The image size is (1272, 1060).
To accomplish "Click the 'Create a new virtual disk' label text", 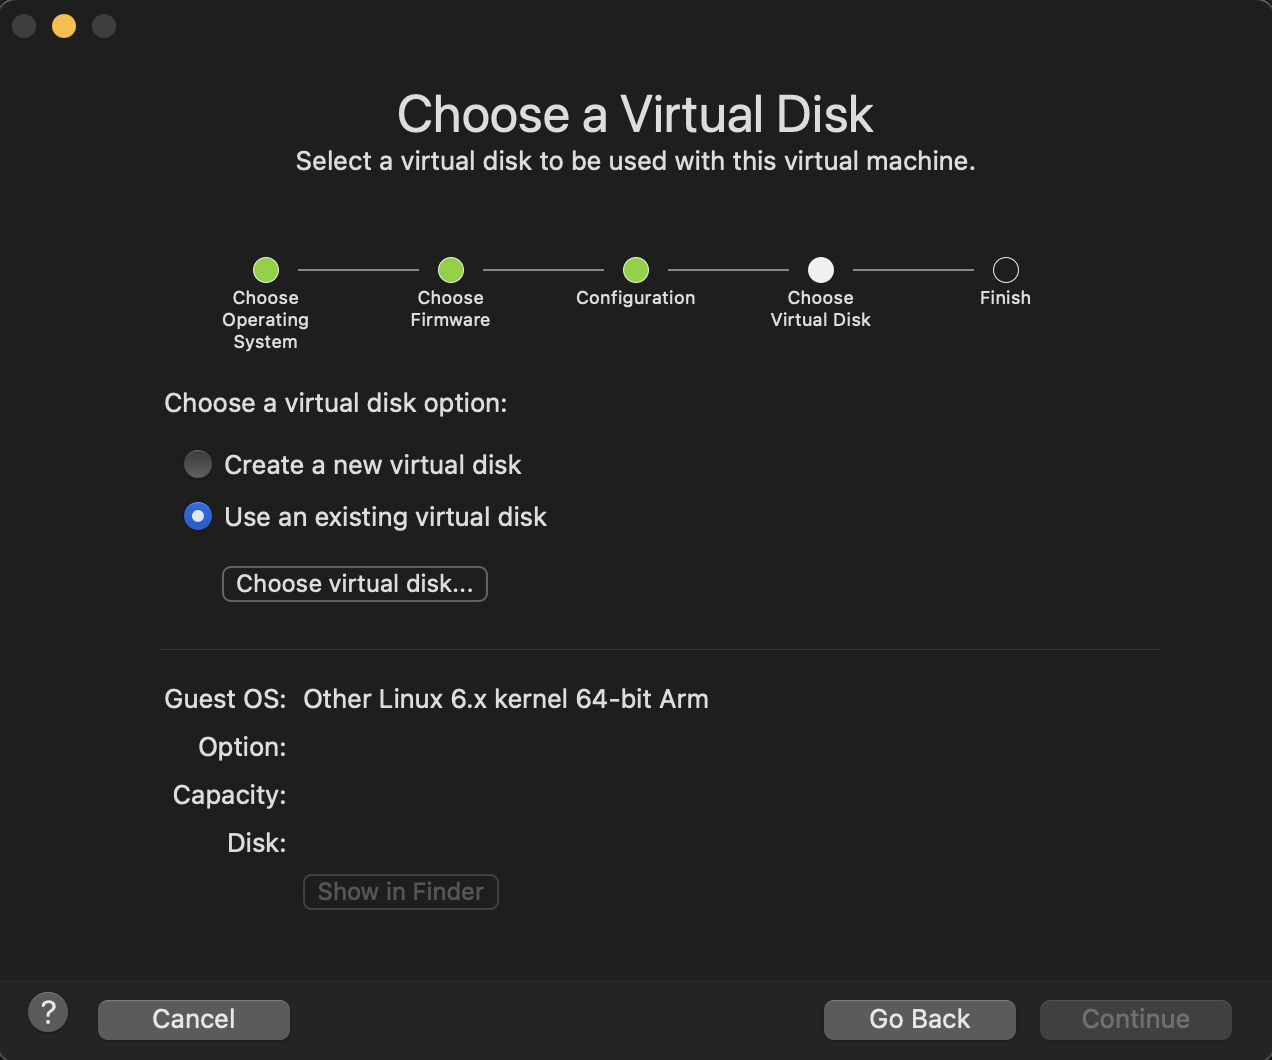I will click(372, 465).
